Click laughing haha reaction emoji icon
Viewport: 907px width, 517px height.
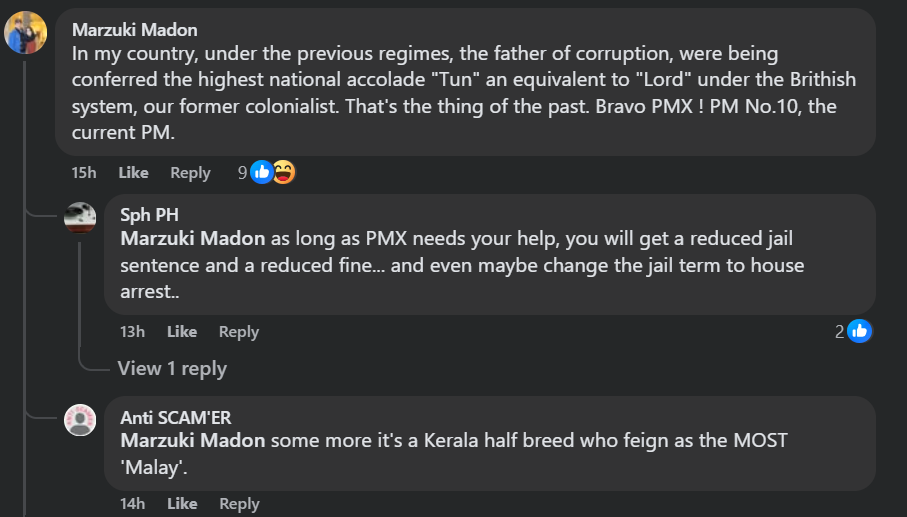click(x=284, y=172)
